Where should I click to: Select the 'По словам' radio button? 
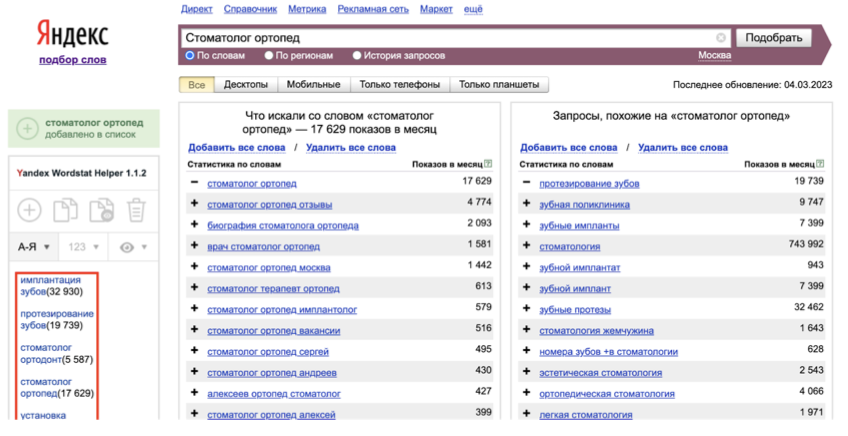click(x=190, y=55)
